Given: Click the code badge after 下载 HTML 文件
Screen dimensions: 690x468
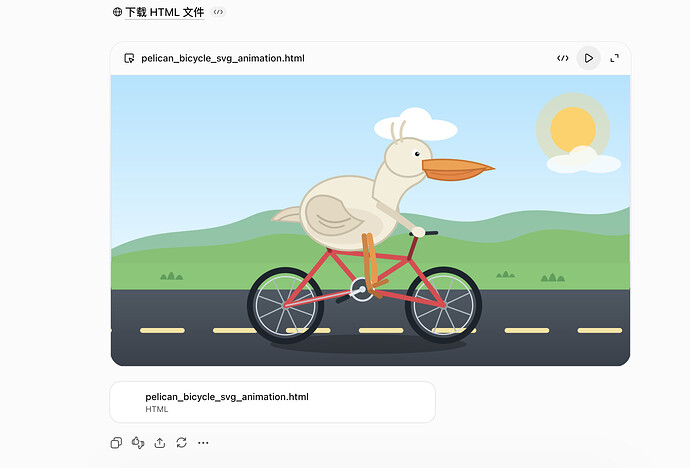Looking at the screenshot, I should (x=218, y=12).
